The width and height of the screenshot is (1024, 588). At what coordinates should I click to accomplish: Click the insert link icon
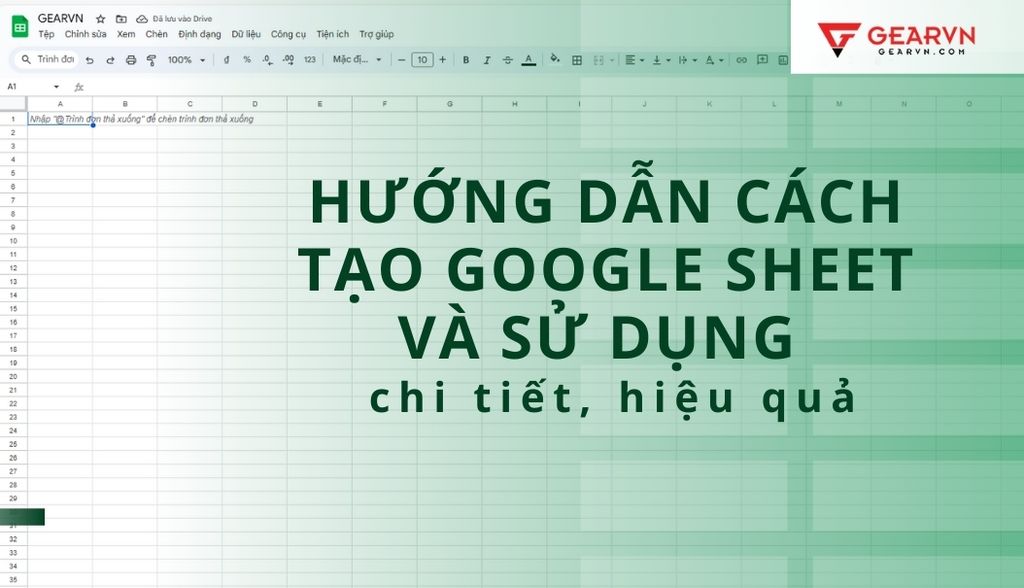pos(741,60)
